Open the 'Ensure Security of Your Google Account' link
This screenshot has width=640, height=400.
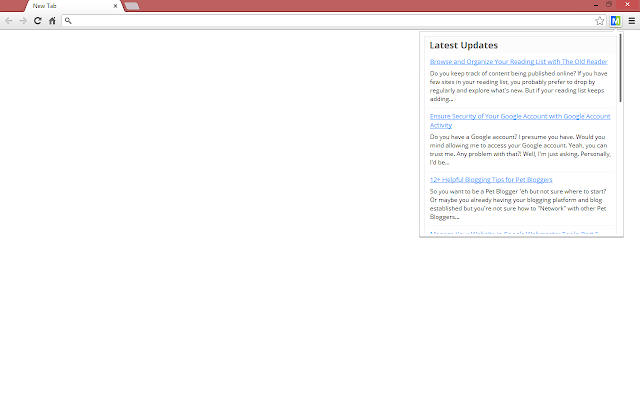520,121
